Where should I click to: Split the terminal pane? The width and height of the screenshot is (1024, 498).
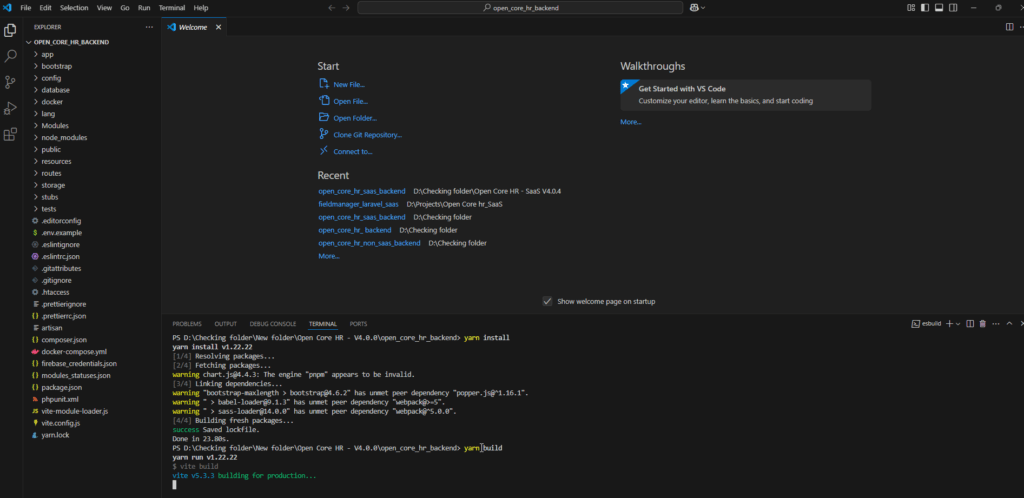tap(970, 324)
